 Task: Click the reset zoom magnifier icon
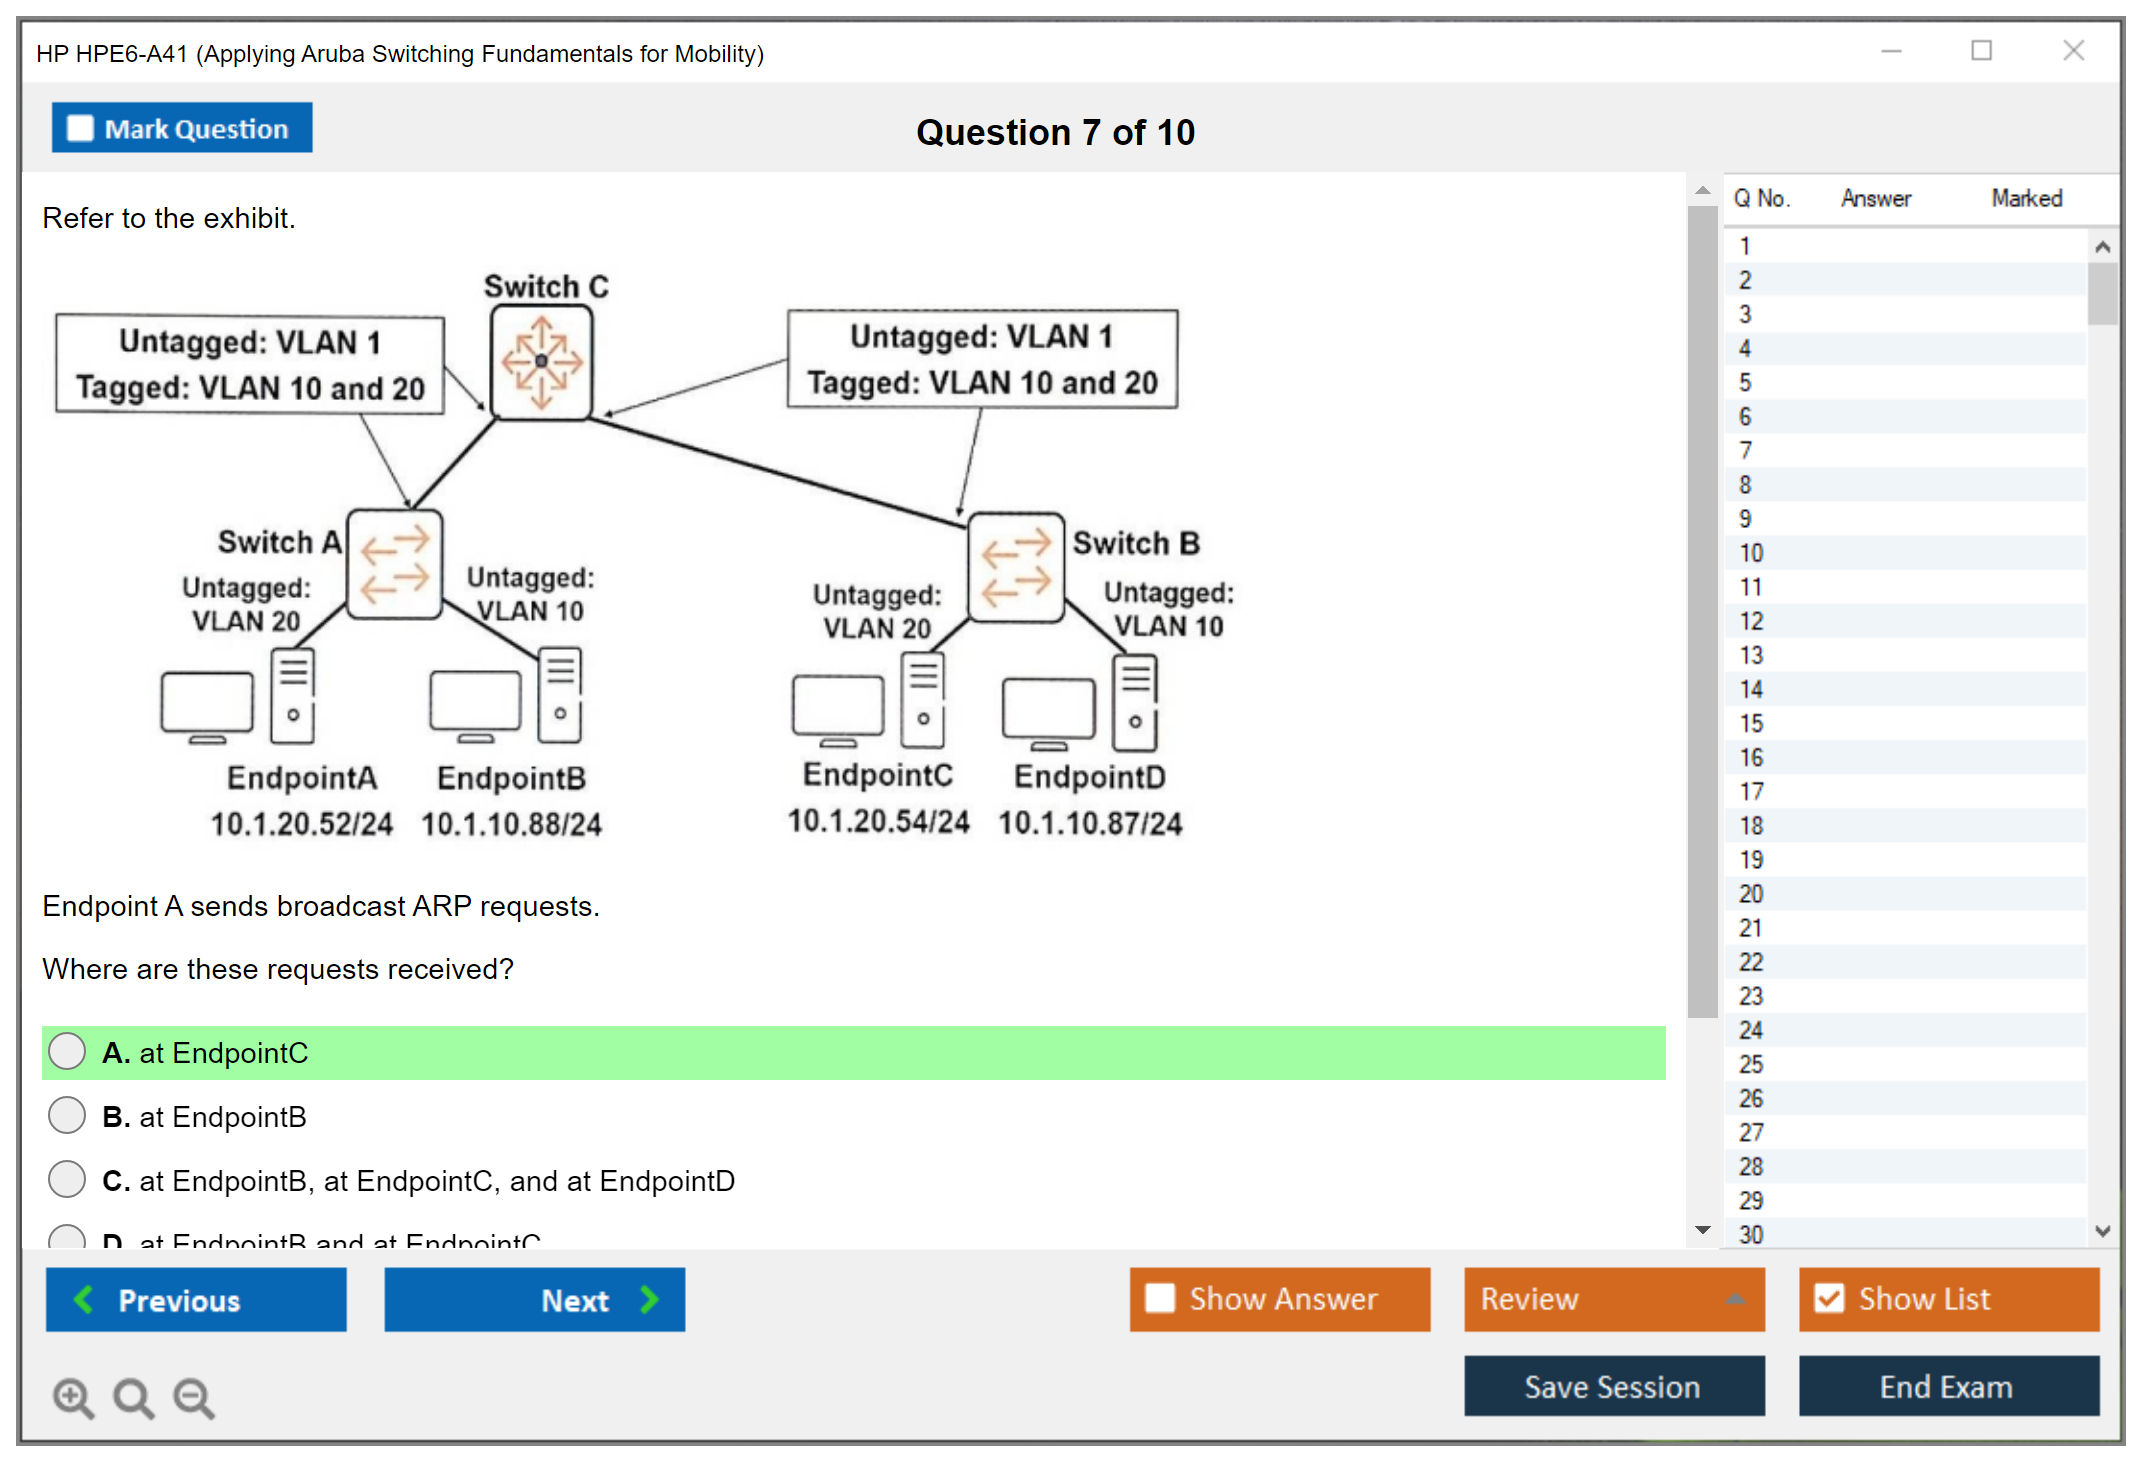[x=133, y=1397]
